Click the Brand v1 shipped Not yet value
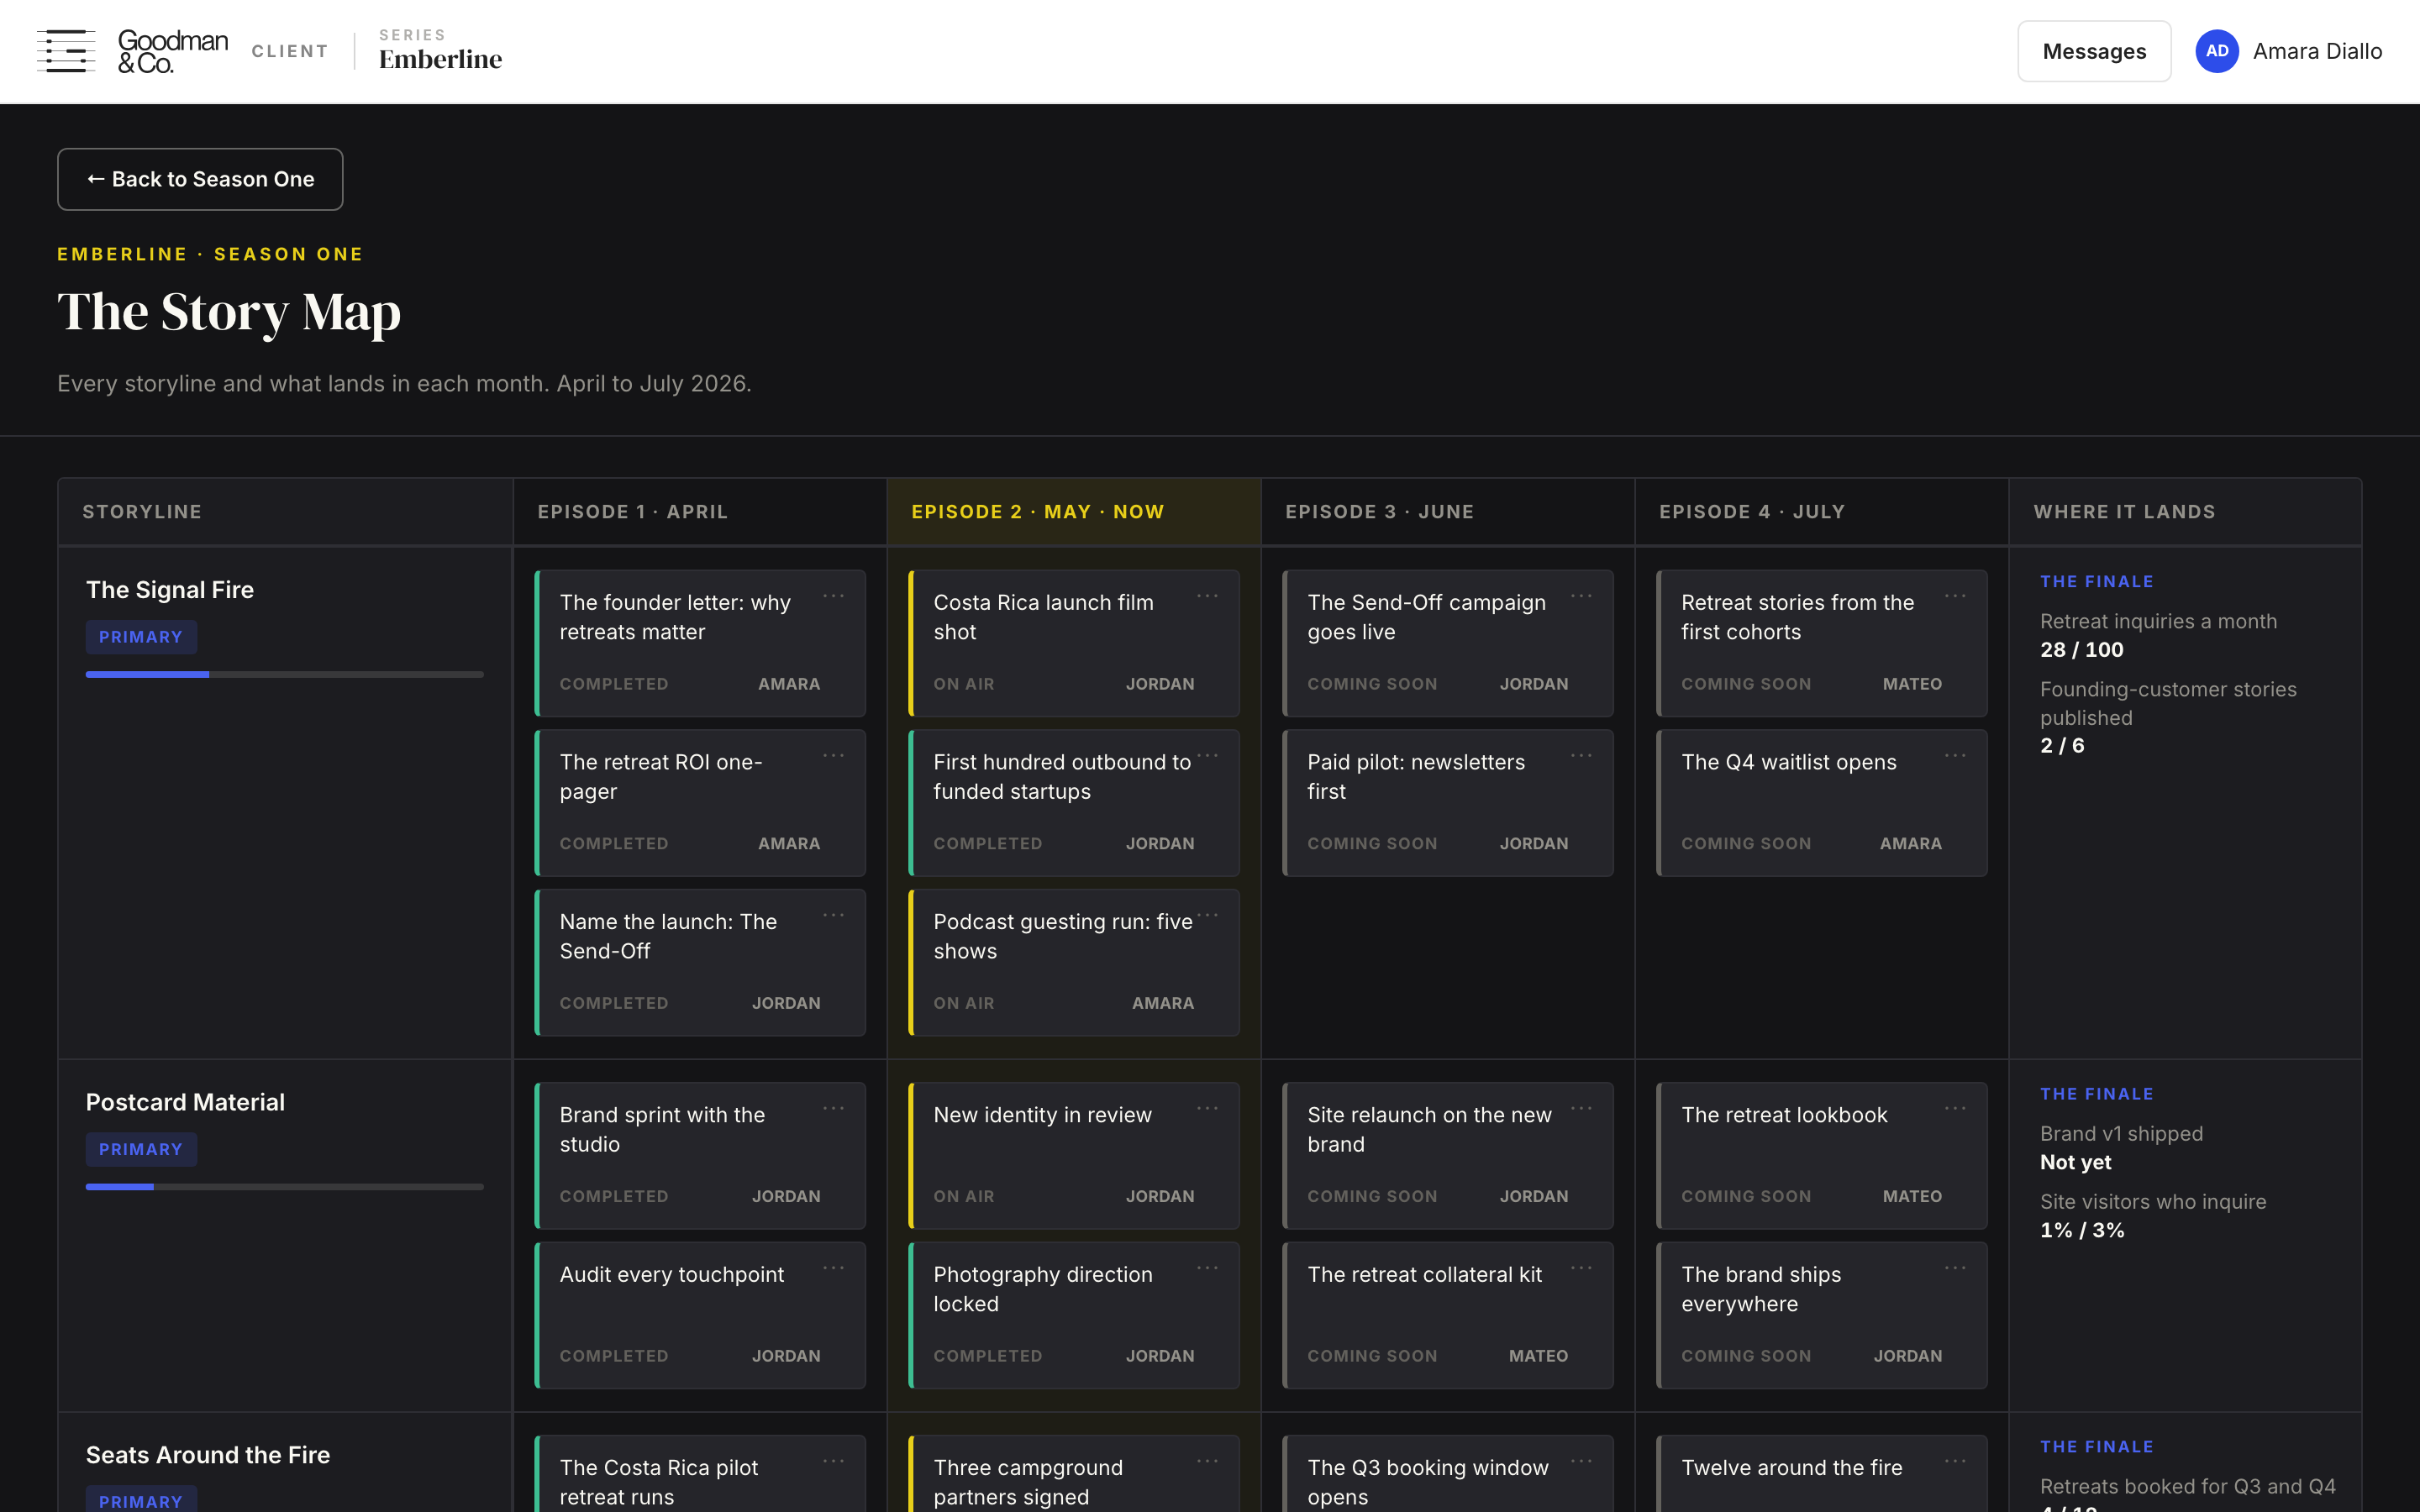2420x1512 pixels. click(2076, 1162)
